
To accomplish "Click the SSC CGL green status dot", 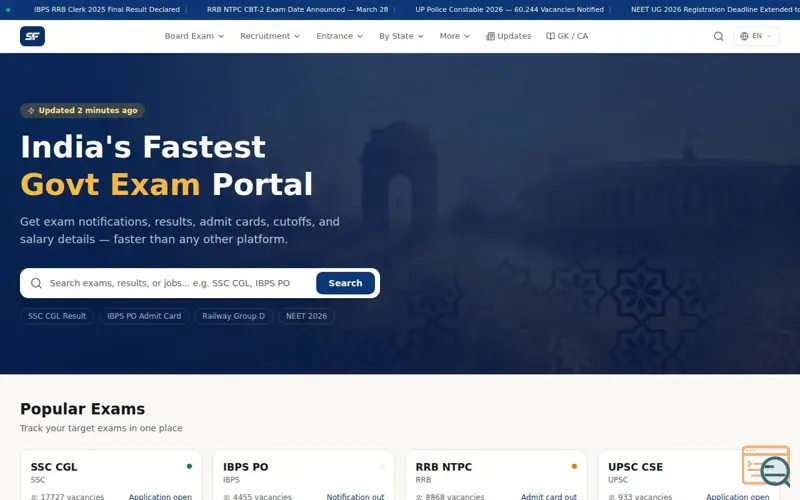I will coord(189,466).
